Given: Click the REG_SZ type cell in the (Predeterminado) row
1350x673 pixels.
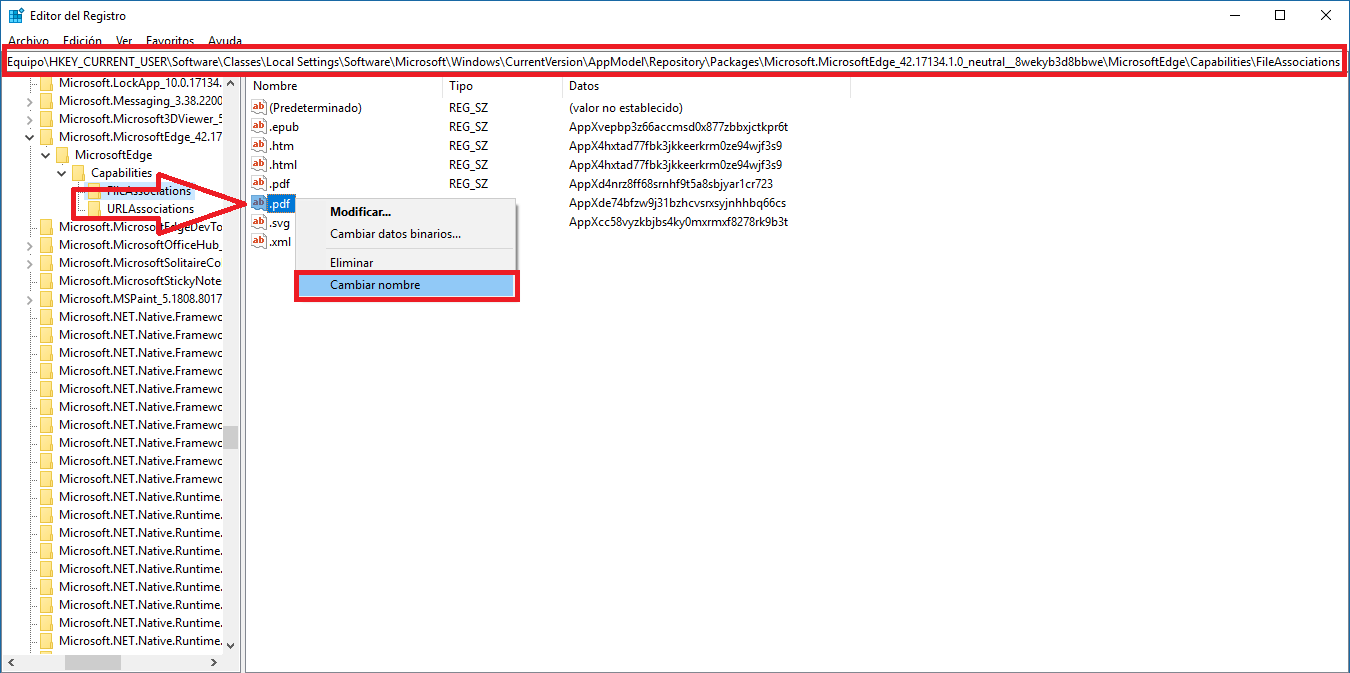Looking at the screenshot, I should click(468, 107).
